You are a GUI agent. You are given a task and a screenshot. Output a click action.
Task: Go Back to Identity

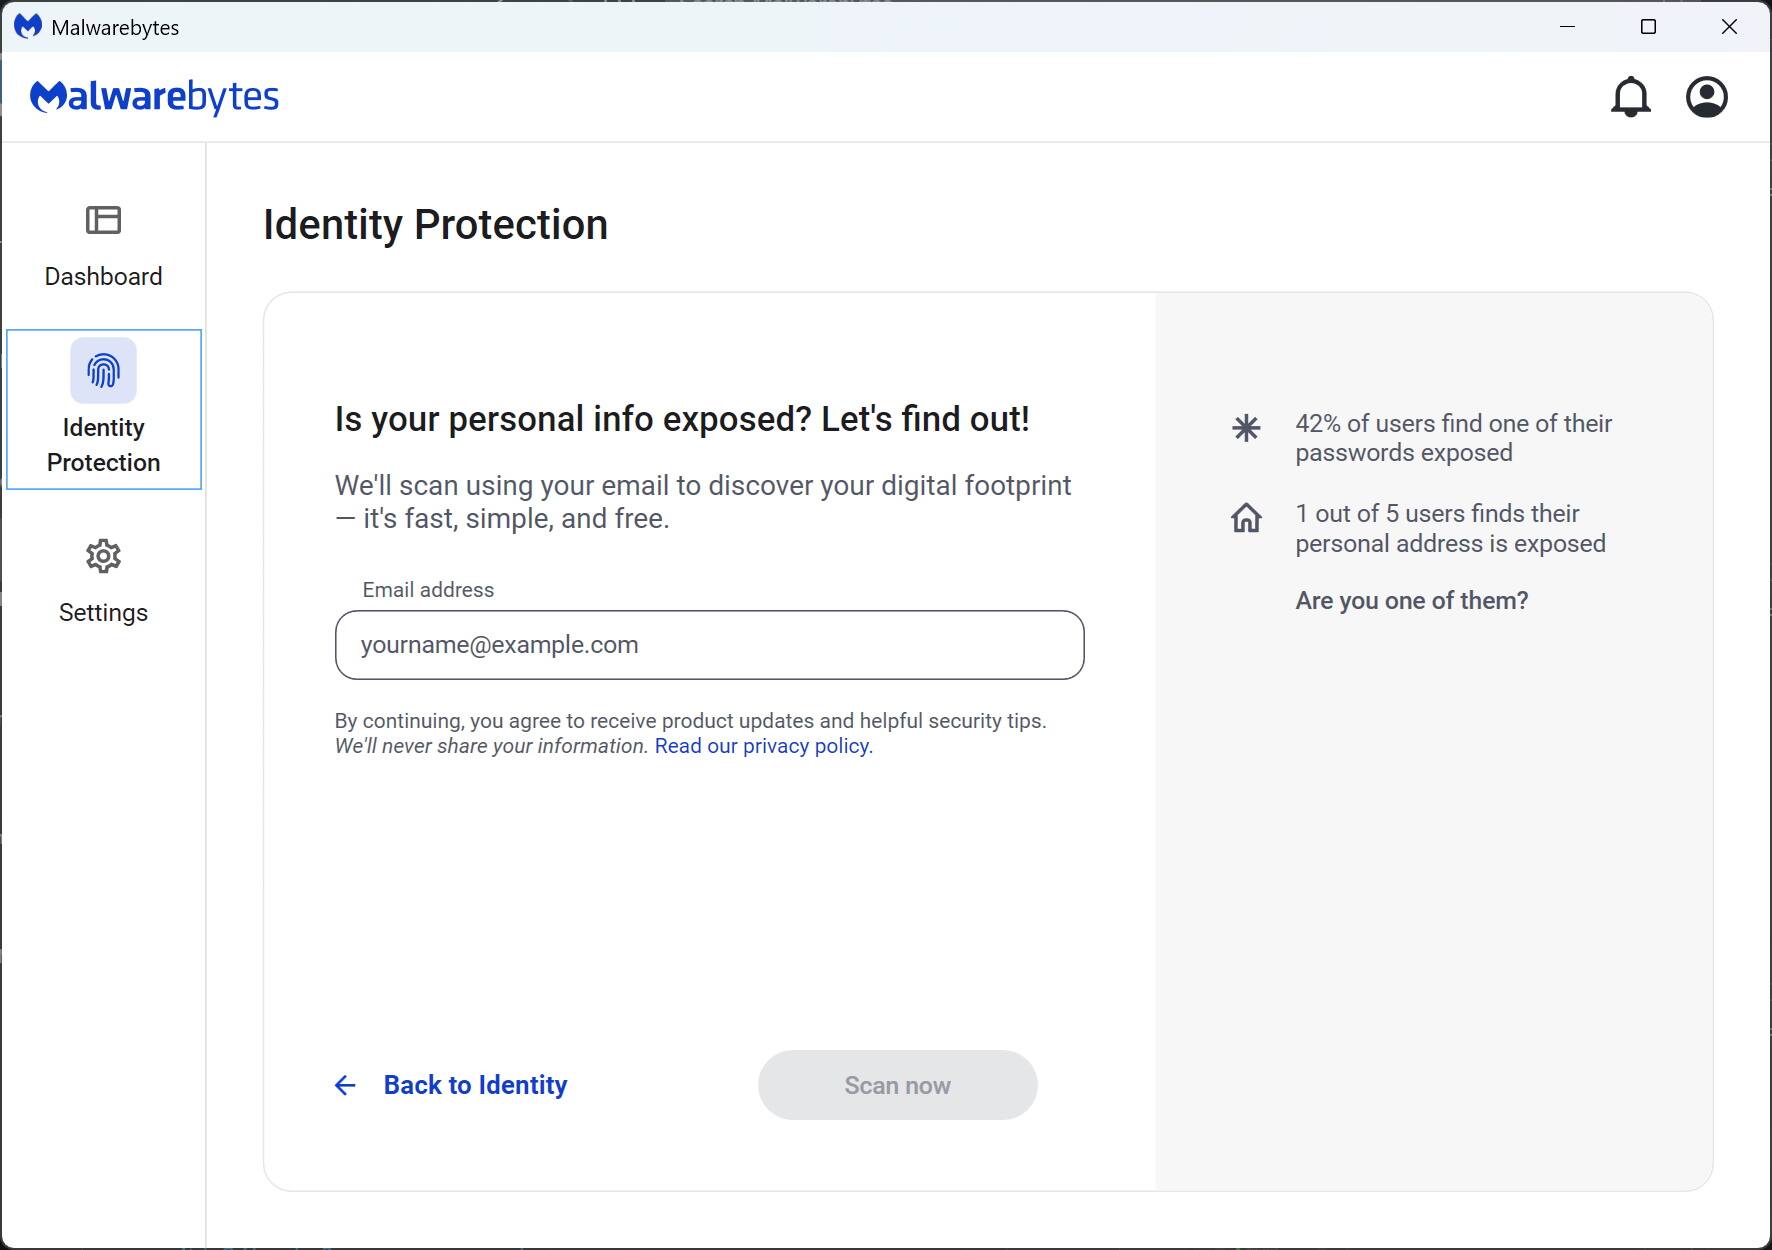pyautogui.click(x=475, y=1085)
